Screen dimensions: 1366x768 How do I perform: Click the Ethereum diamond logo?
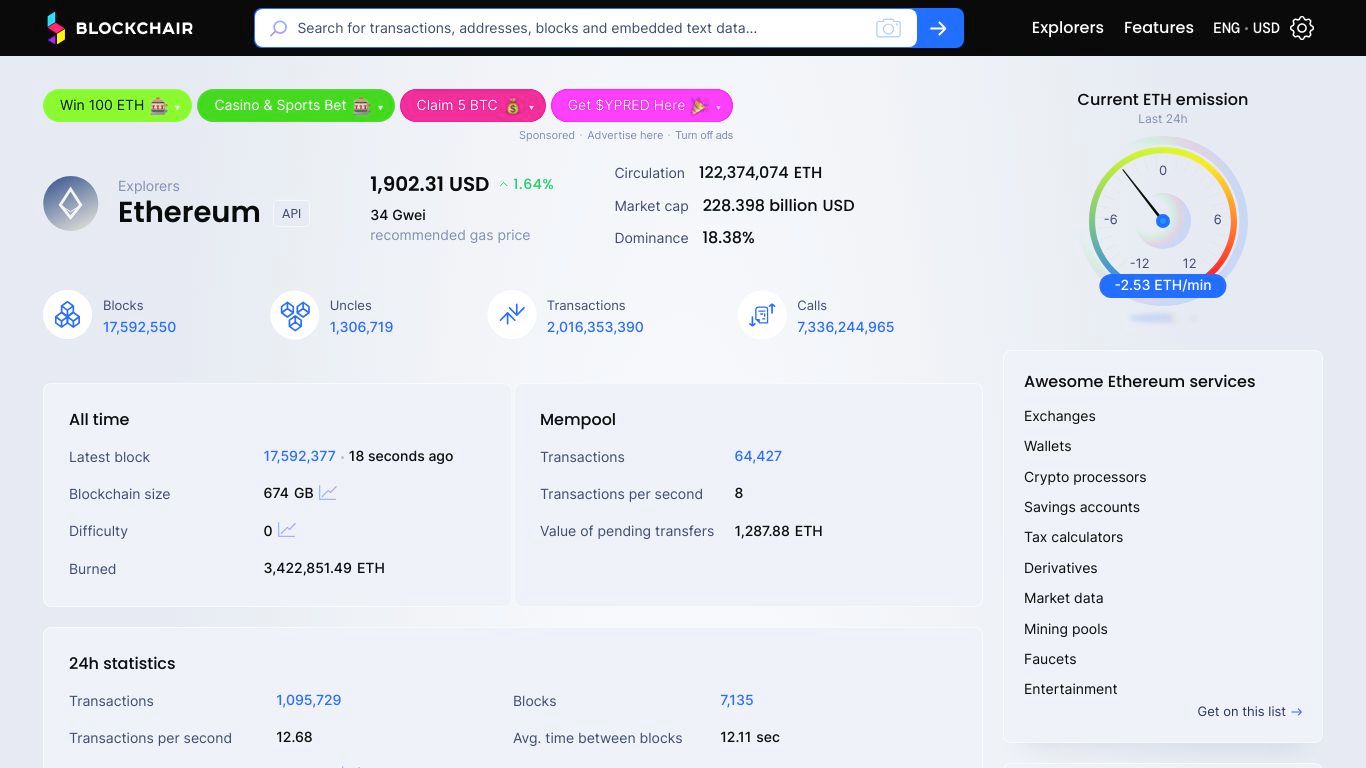coord(70,203)
